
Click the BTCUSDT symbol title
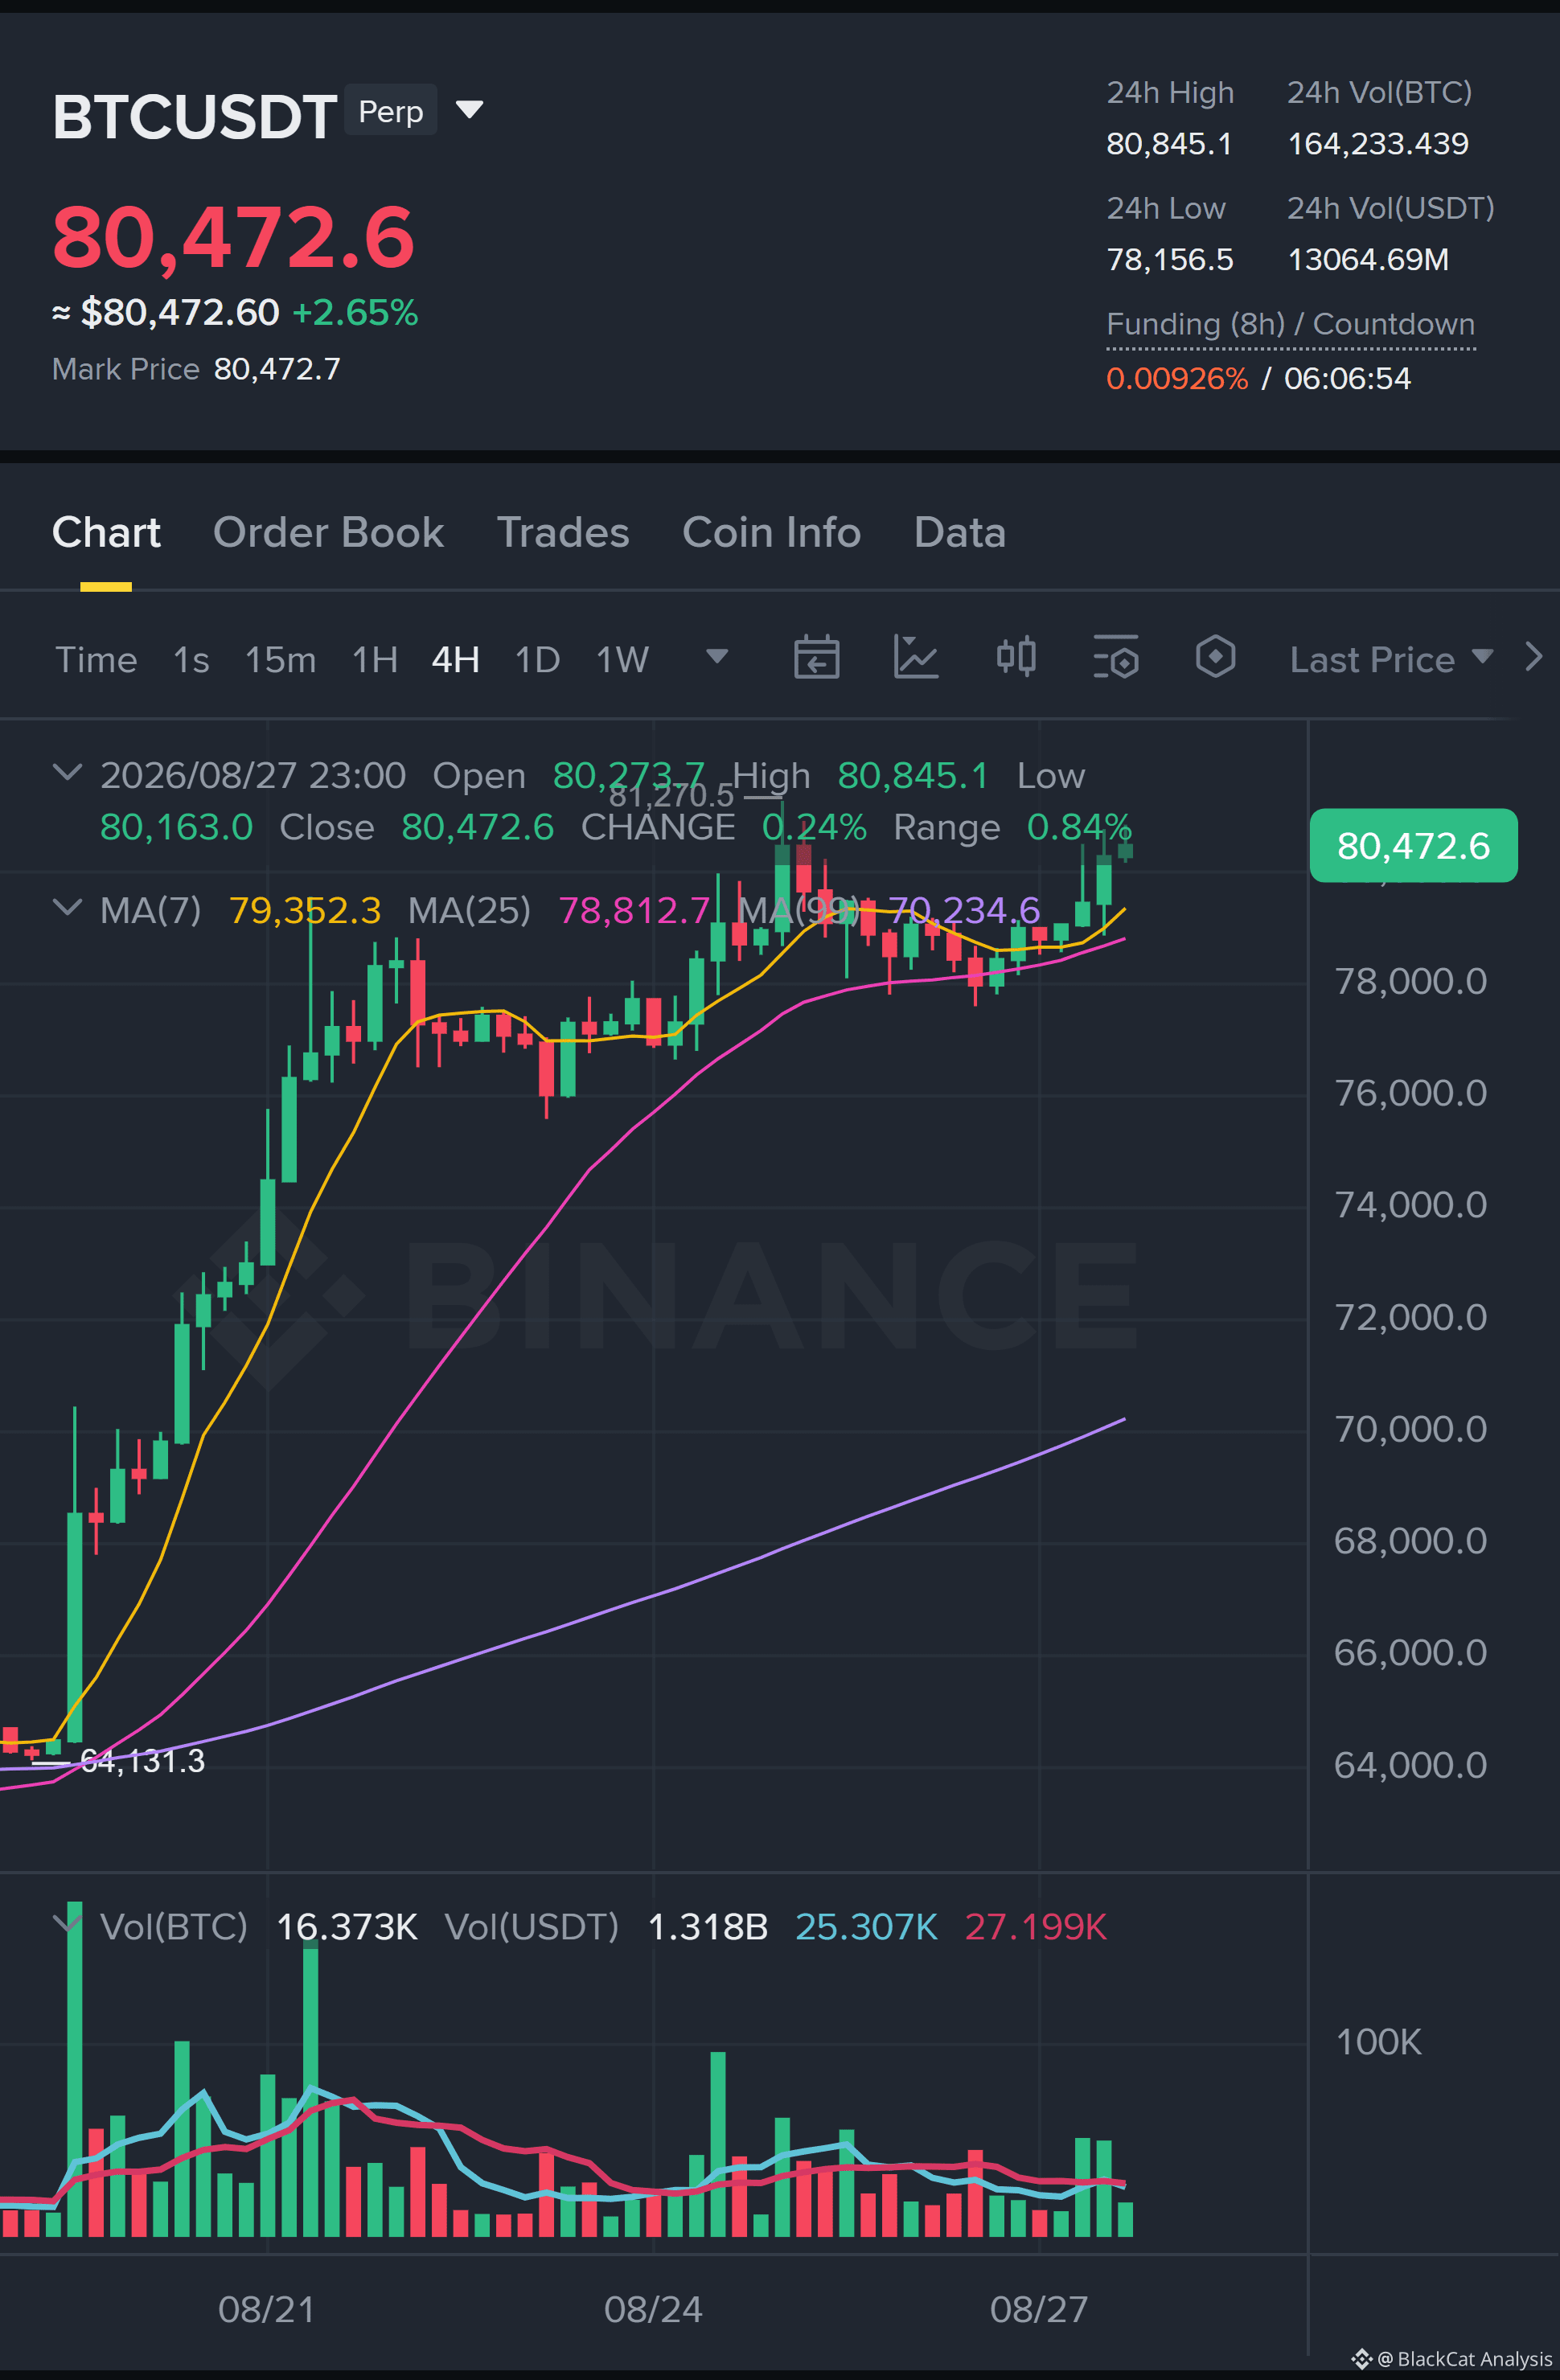tap(194, 116)
